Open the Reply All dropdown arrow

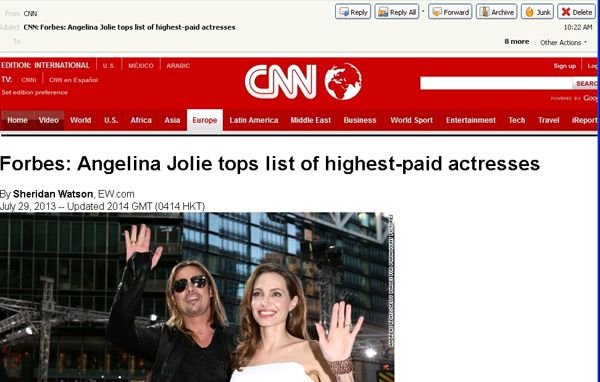coord(423,11)
